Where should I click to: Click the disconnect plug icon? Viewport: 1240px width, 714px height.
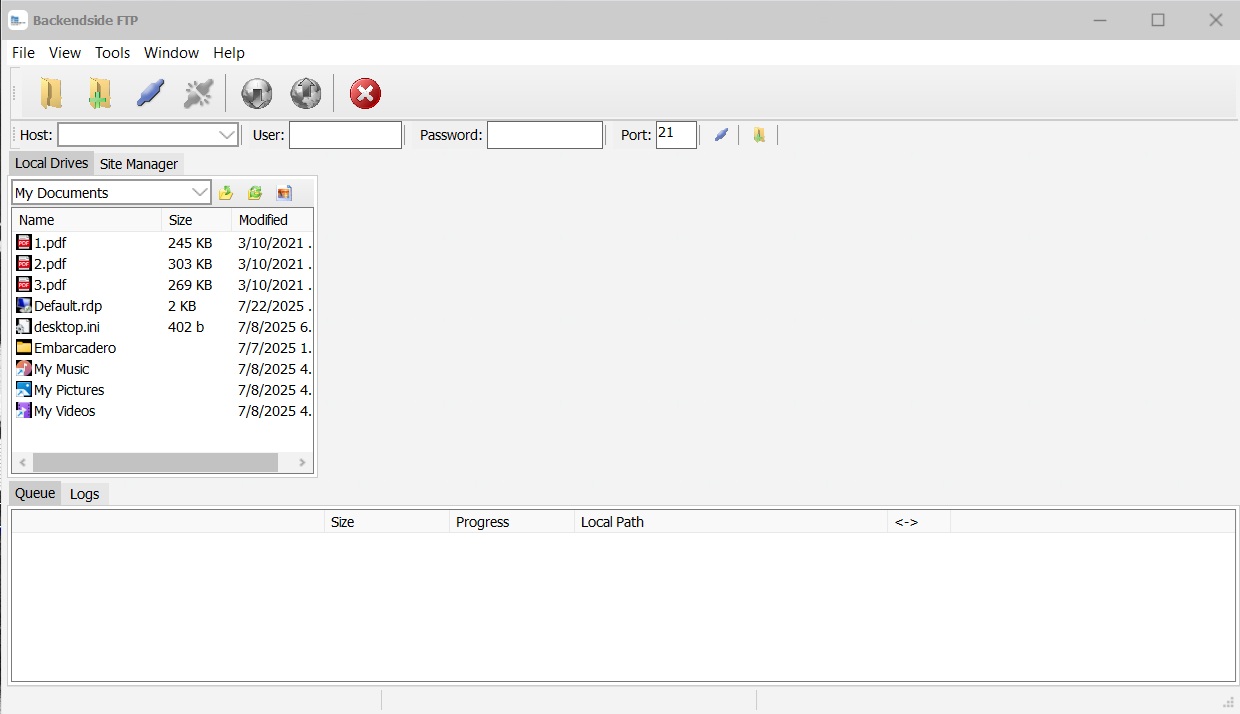(x=198, y=92)
